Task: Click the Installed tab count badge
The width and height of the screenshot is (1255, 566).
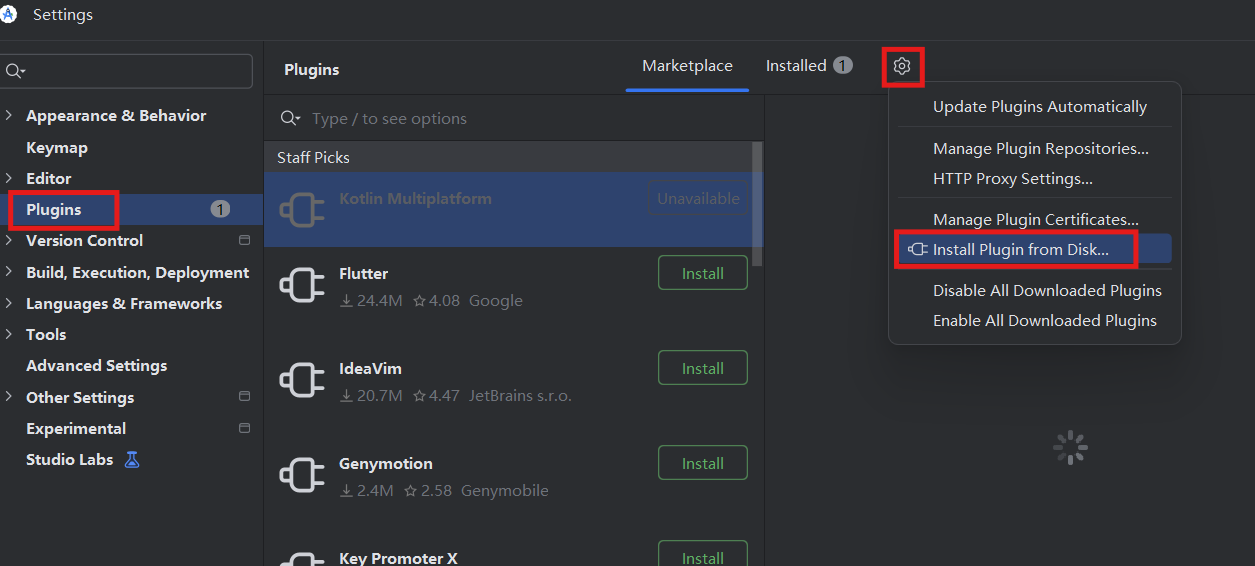Action: click(x=843, y=66)
